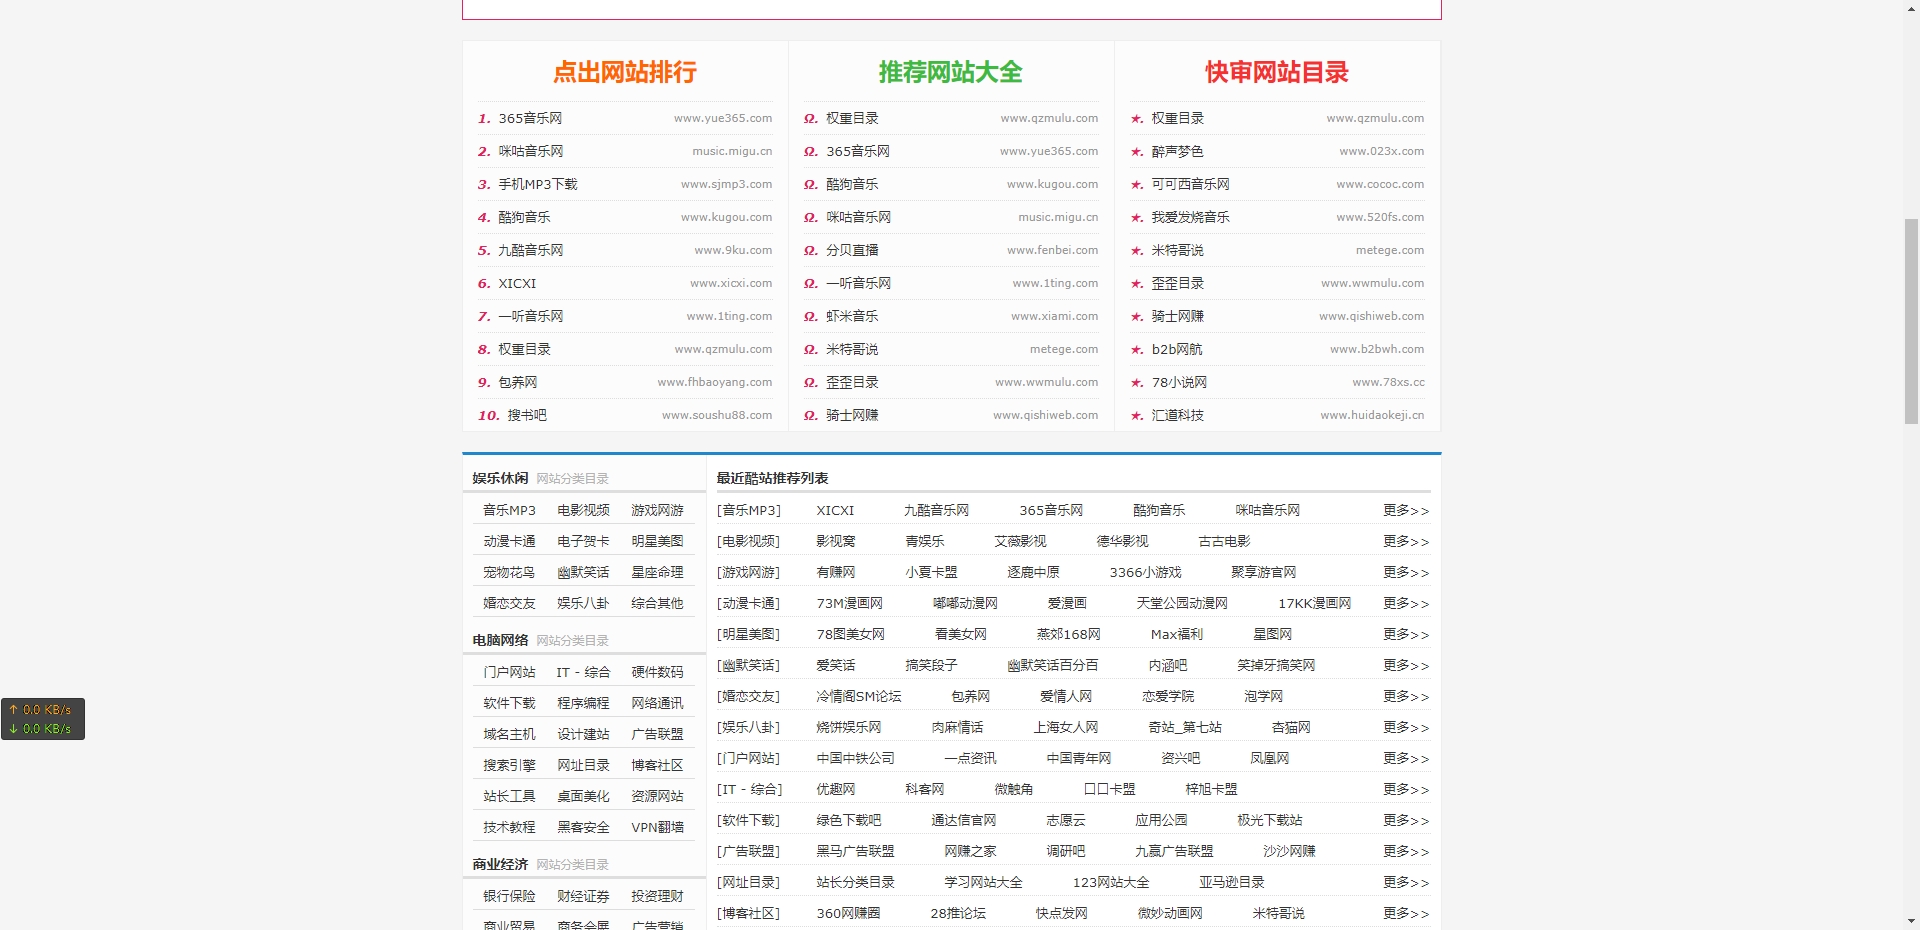Select VPN翻墙 category in sidebar
This screenshot has width=1920, height=930.
657,827
